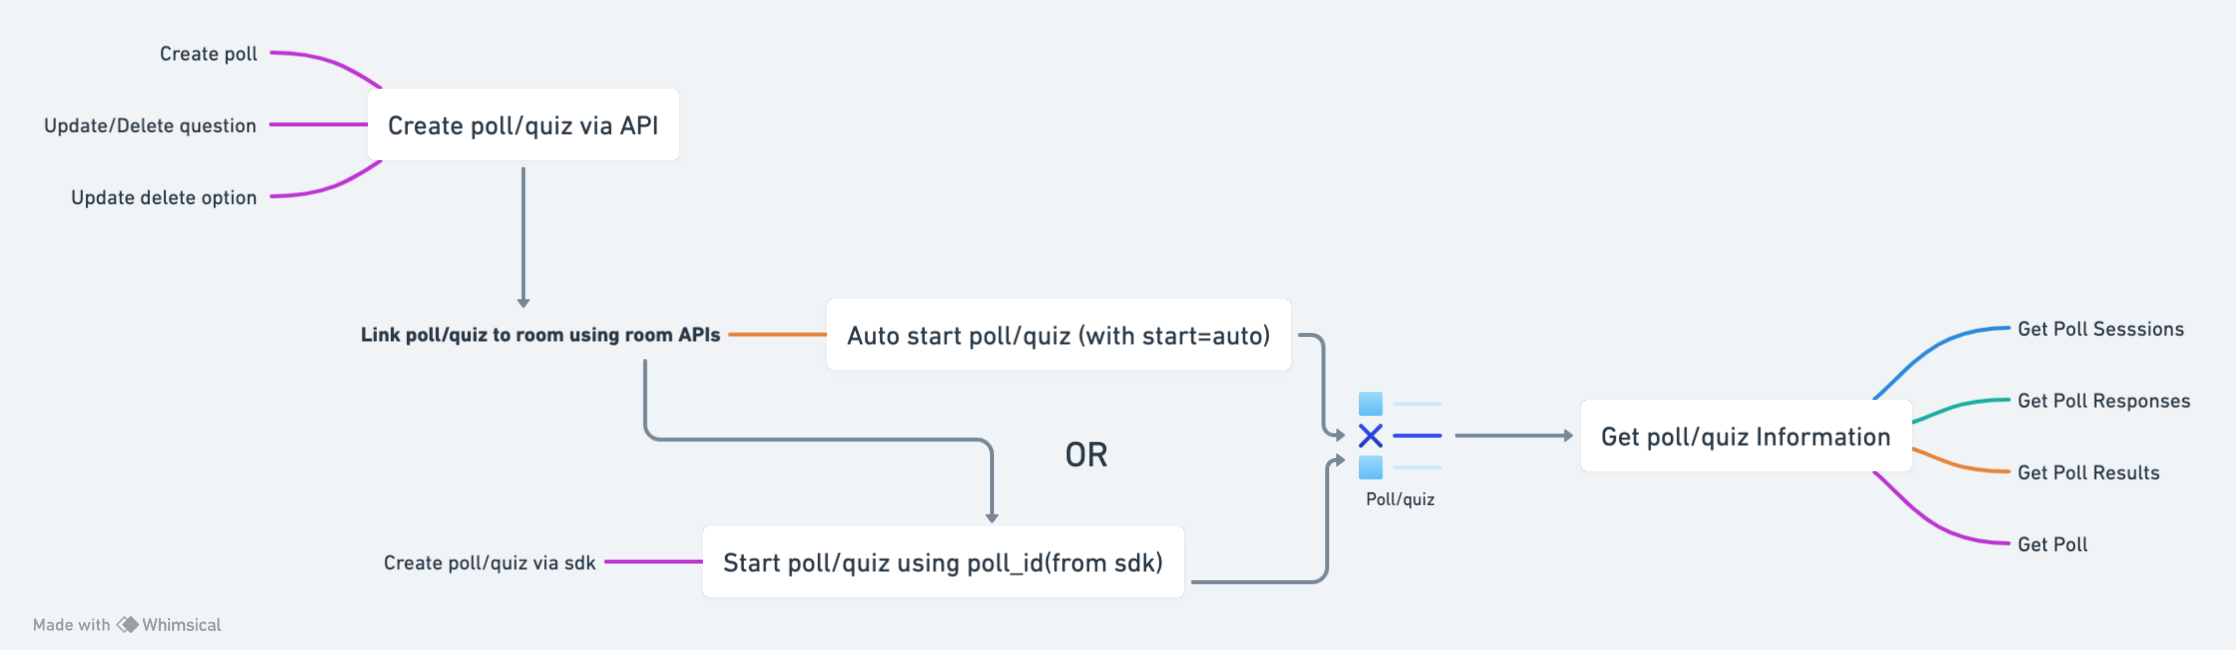
Task: Click the Create poll branch label
Action: (208, 54)
